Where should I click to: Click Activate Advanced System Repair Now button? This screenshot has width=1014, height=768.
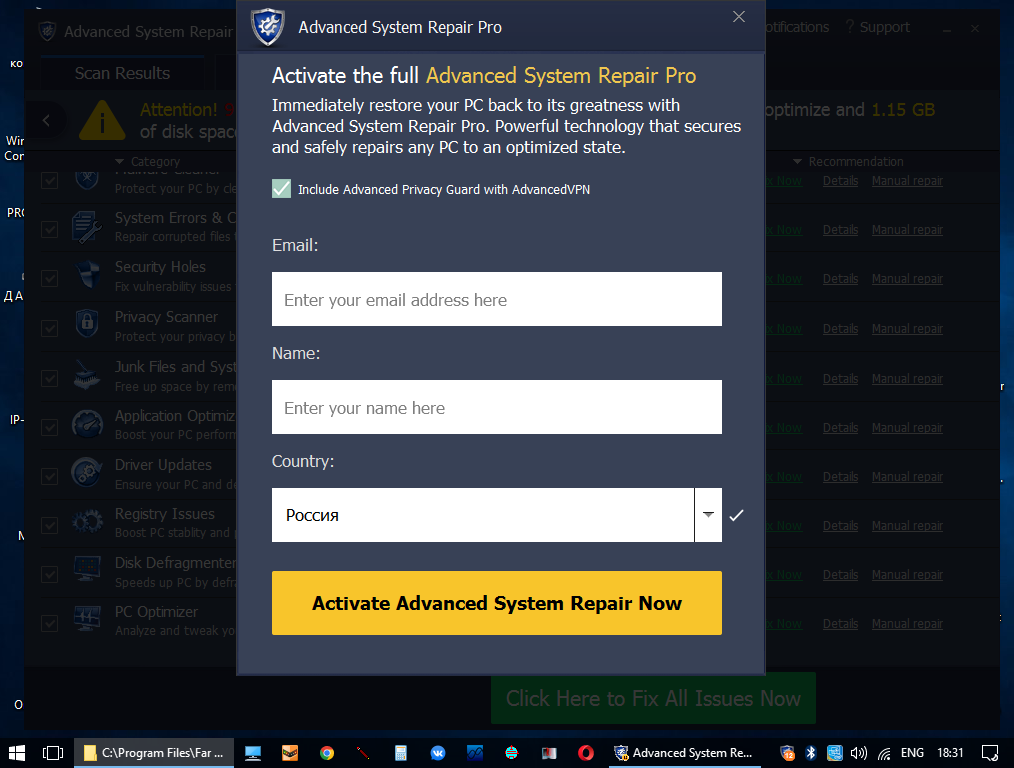click(x=497, y=603)
